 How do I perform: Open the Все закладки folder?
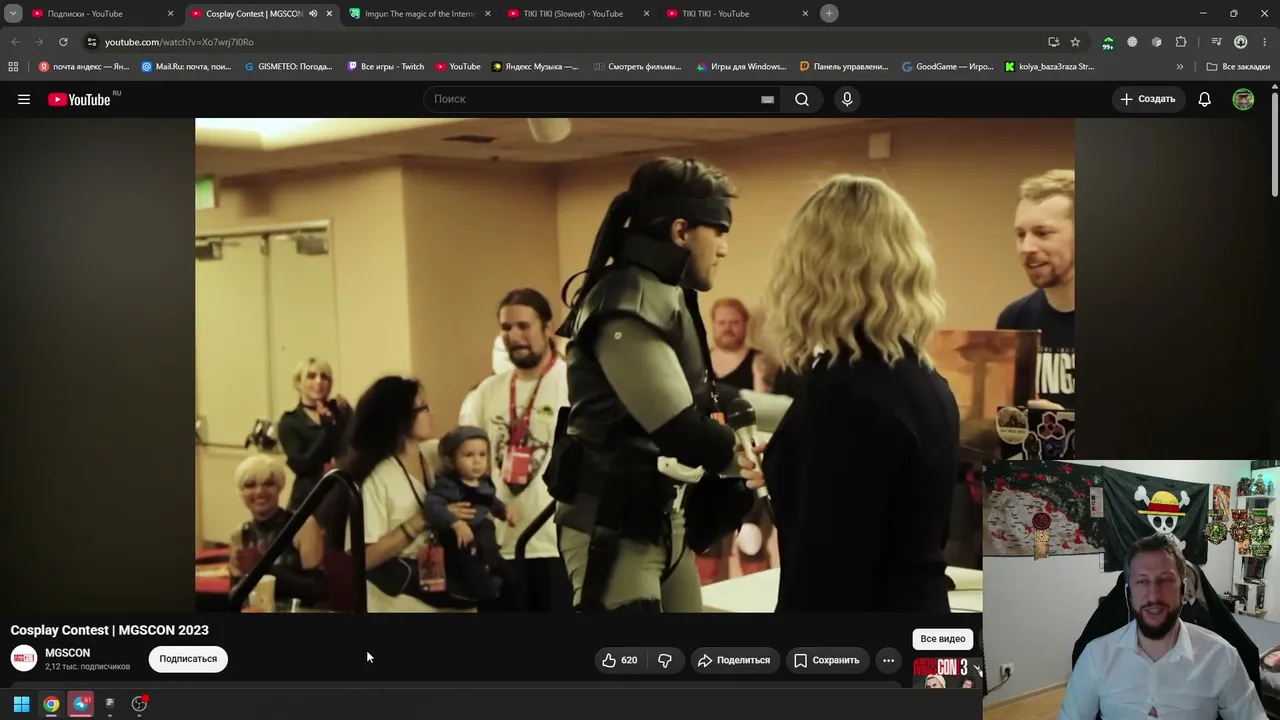point(1238,67)
